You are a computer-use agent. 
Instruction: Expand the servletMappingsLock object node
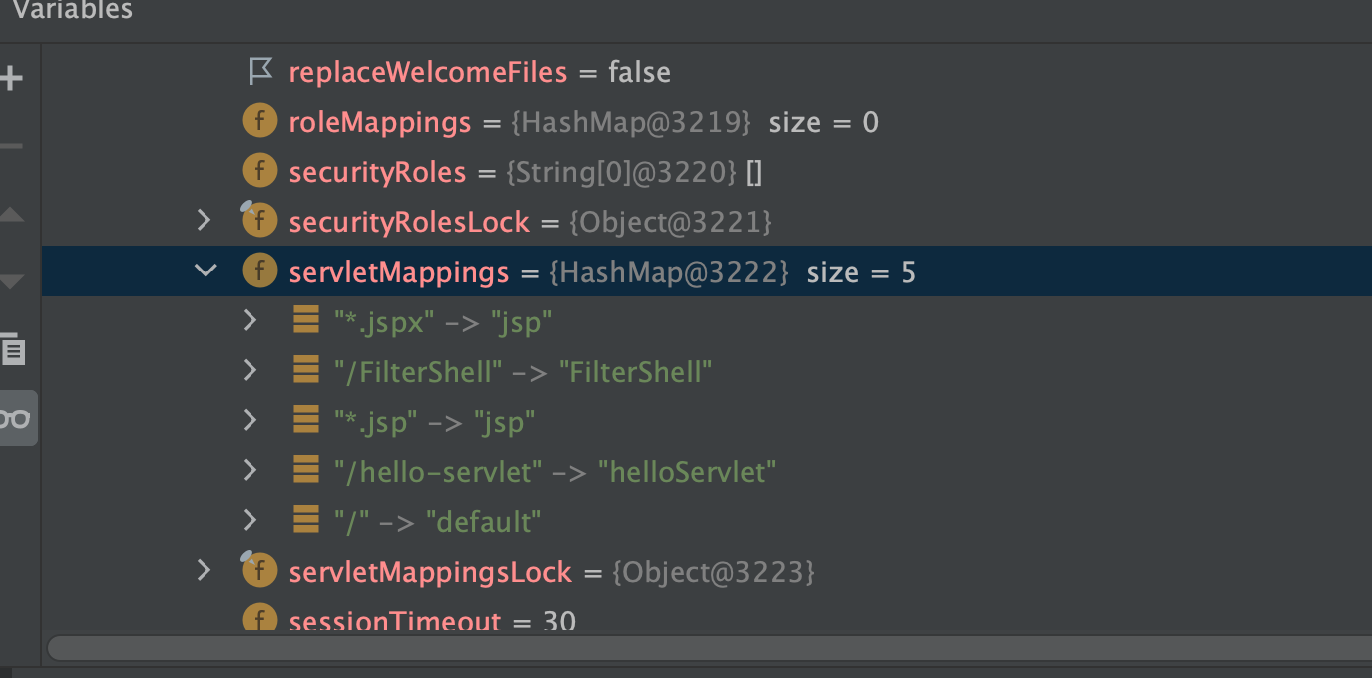tap(205, 571)
